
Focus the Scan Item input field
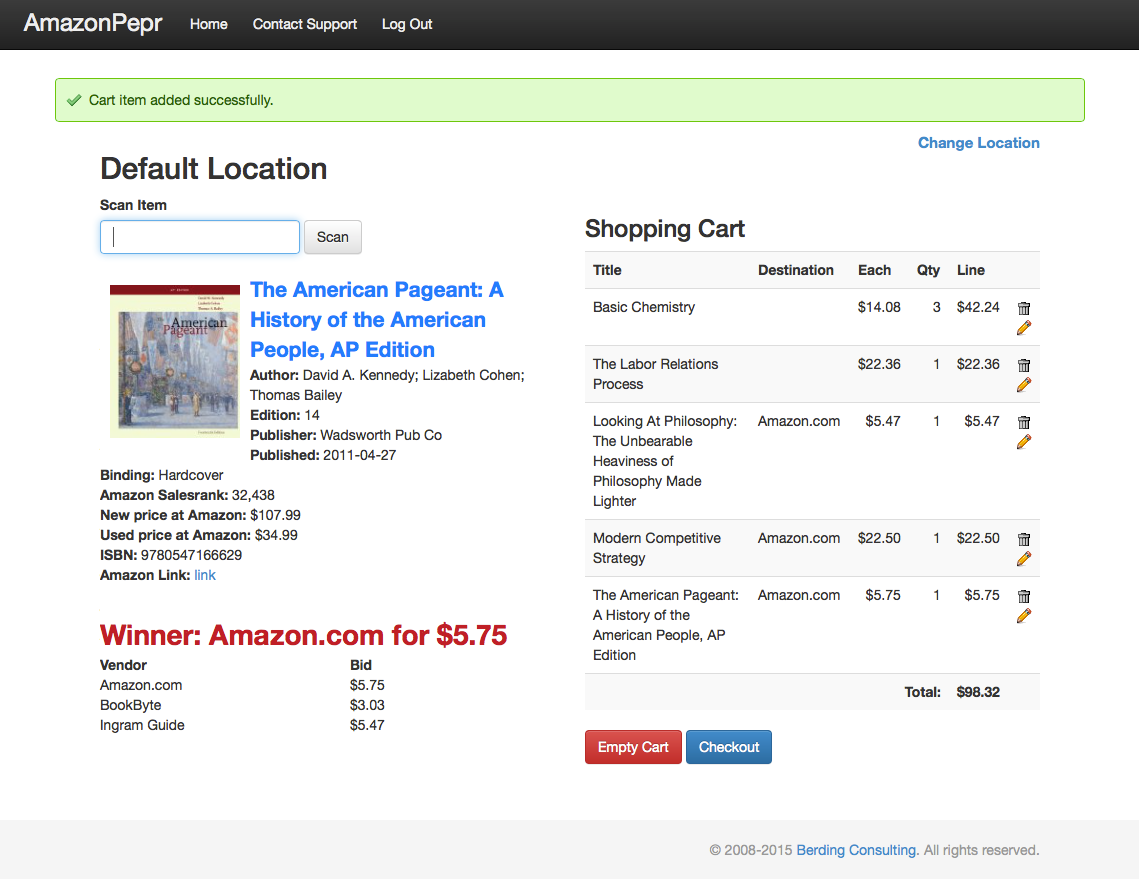click(x=200, y=237)
